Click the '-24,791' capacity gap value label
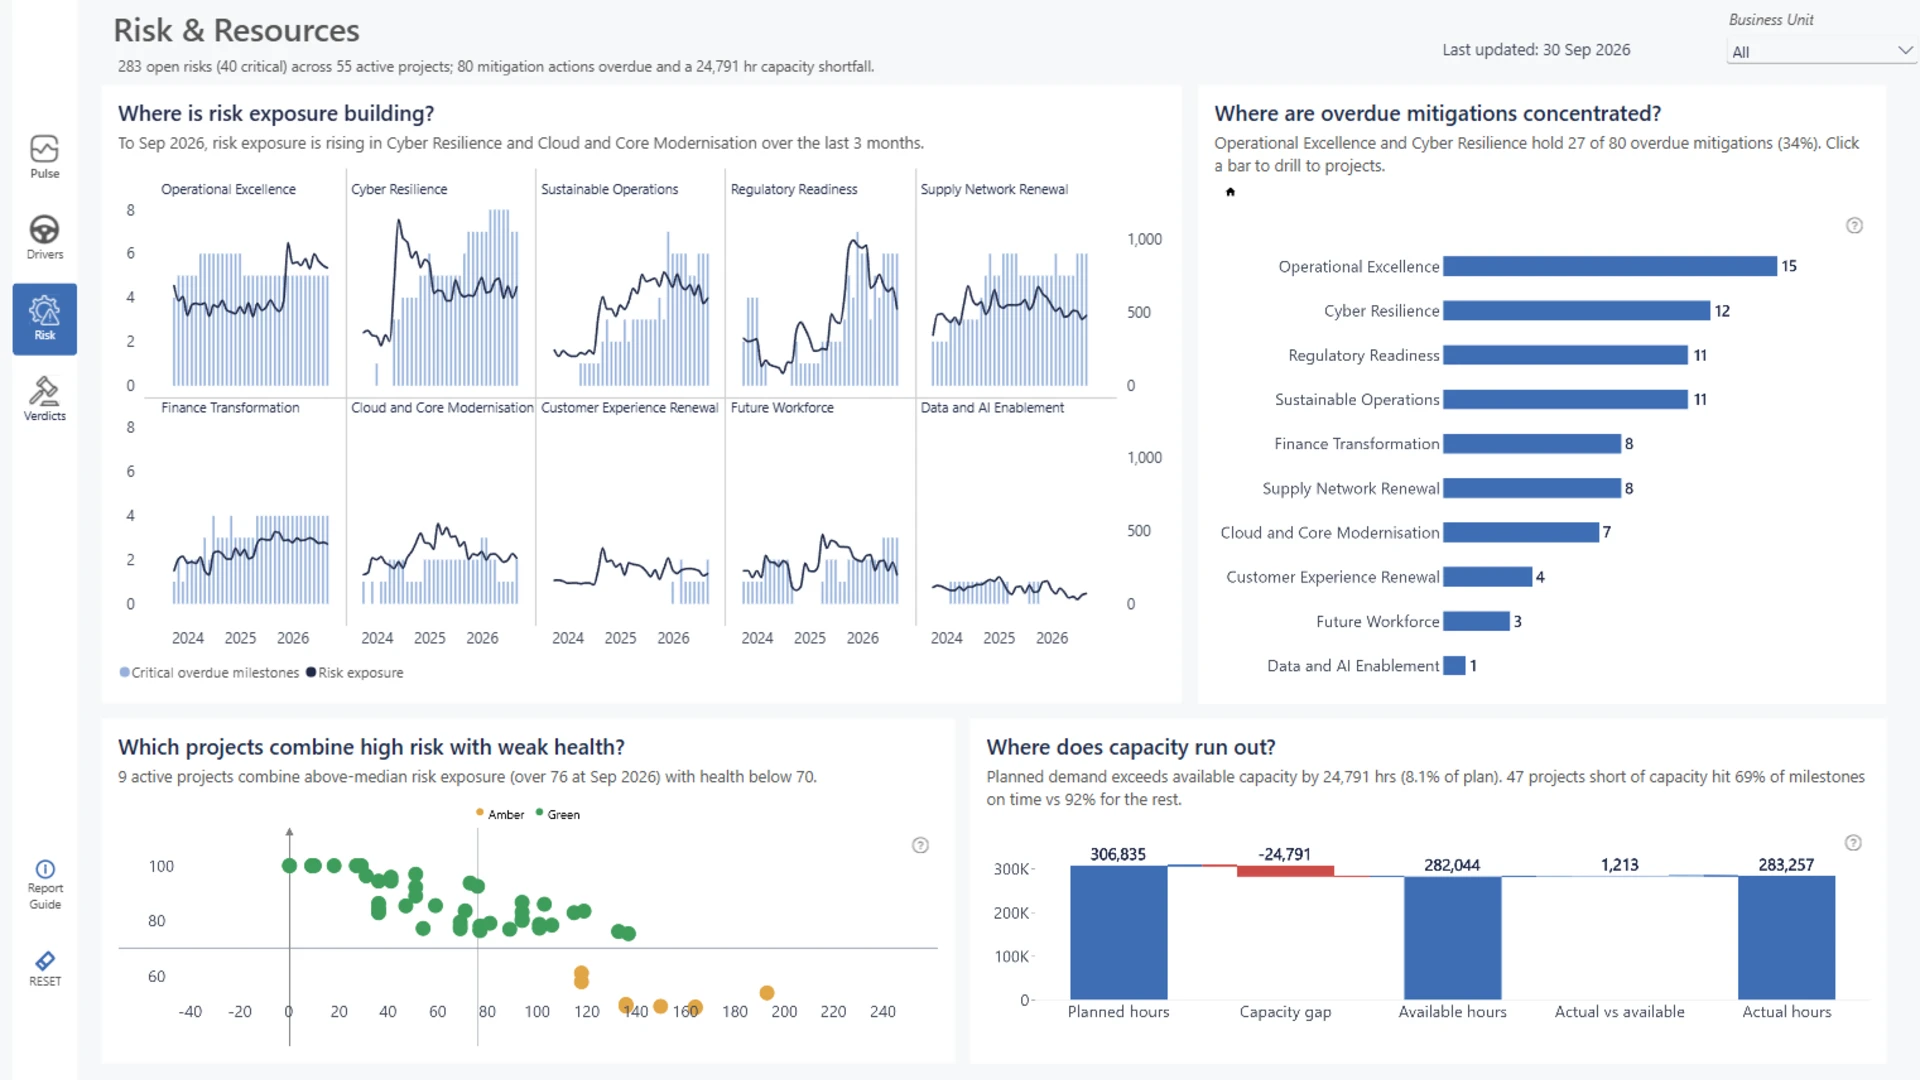Image resolution: width=1920 pixels, height=1080 pixels. pyautogui.click(x=1284, y=854)
